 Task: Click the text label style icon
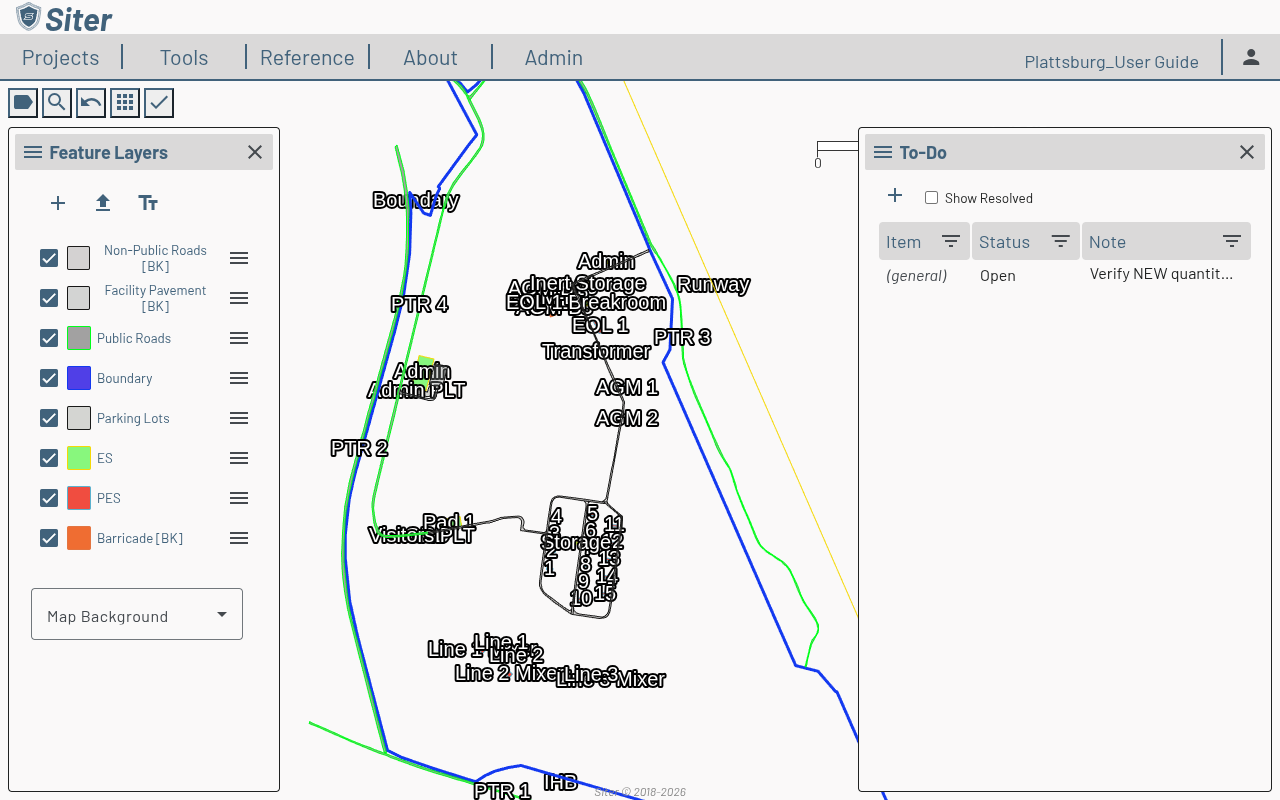[148, 203]
